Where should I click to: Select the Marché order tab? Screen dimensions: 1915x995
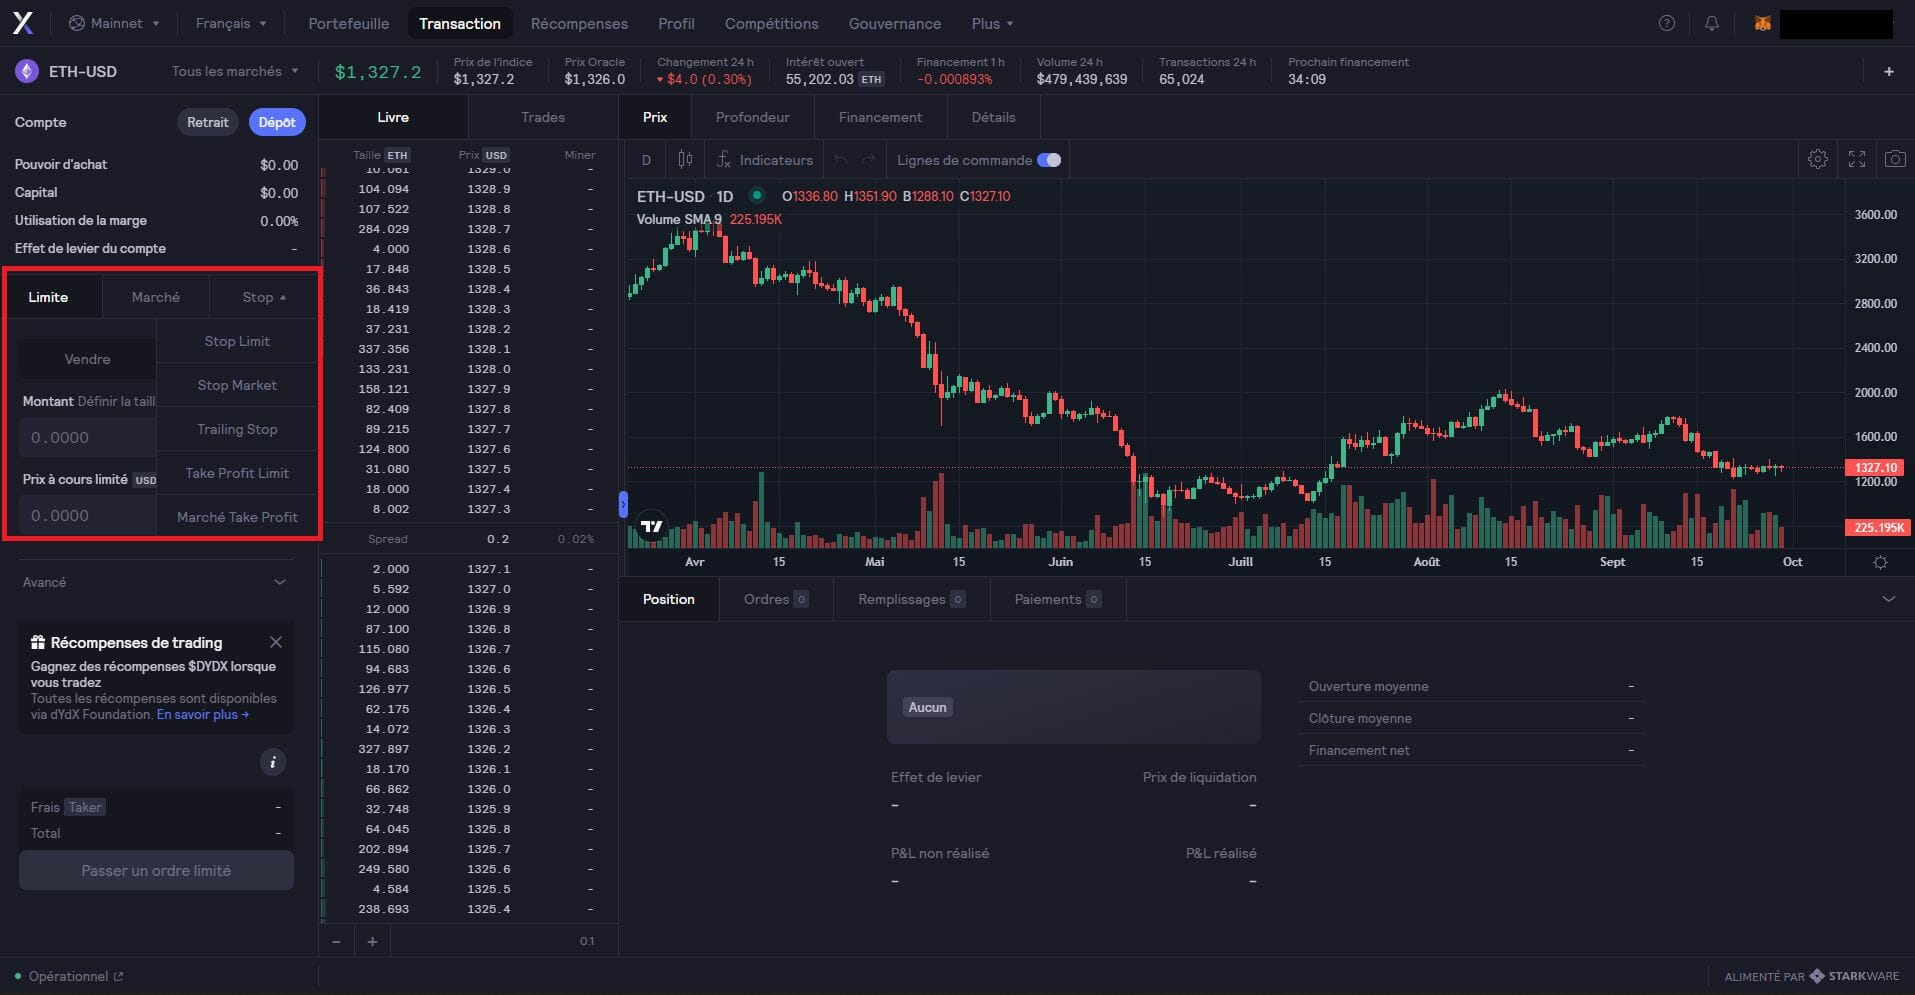tap(156, 297)
